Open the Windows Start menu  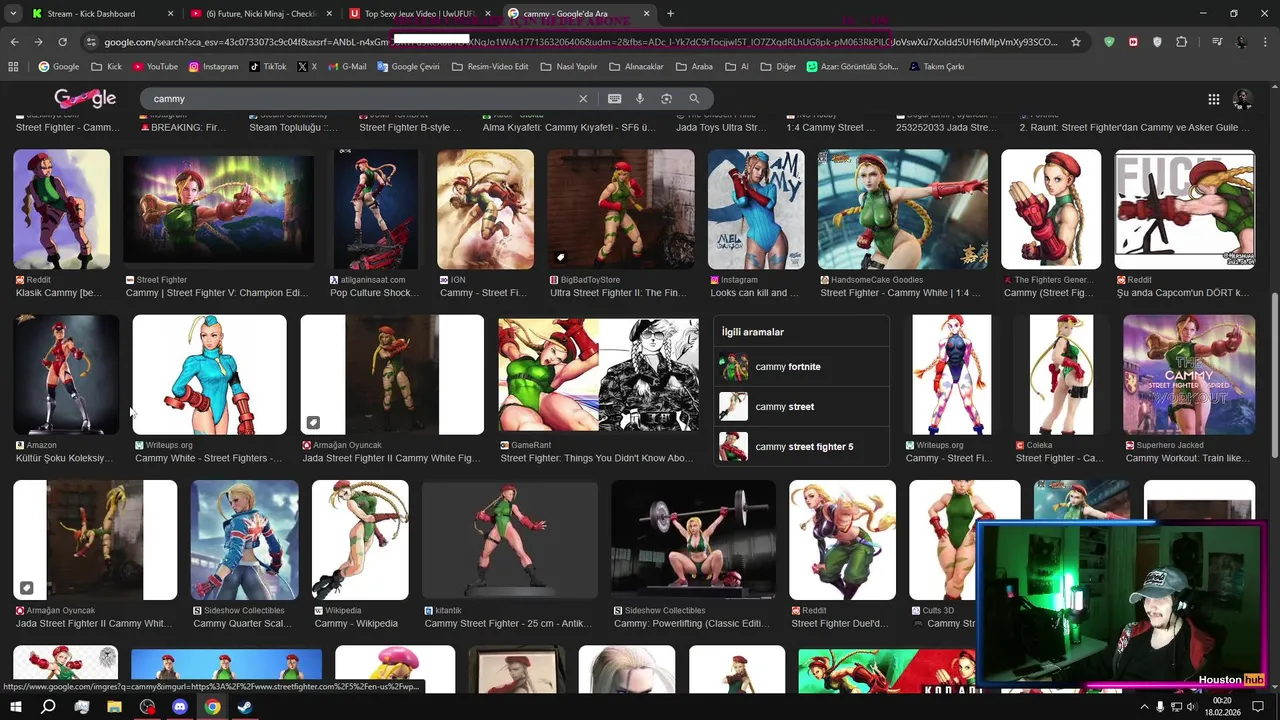tap(16, 707)
